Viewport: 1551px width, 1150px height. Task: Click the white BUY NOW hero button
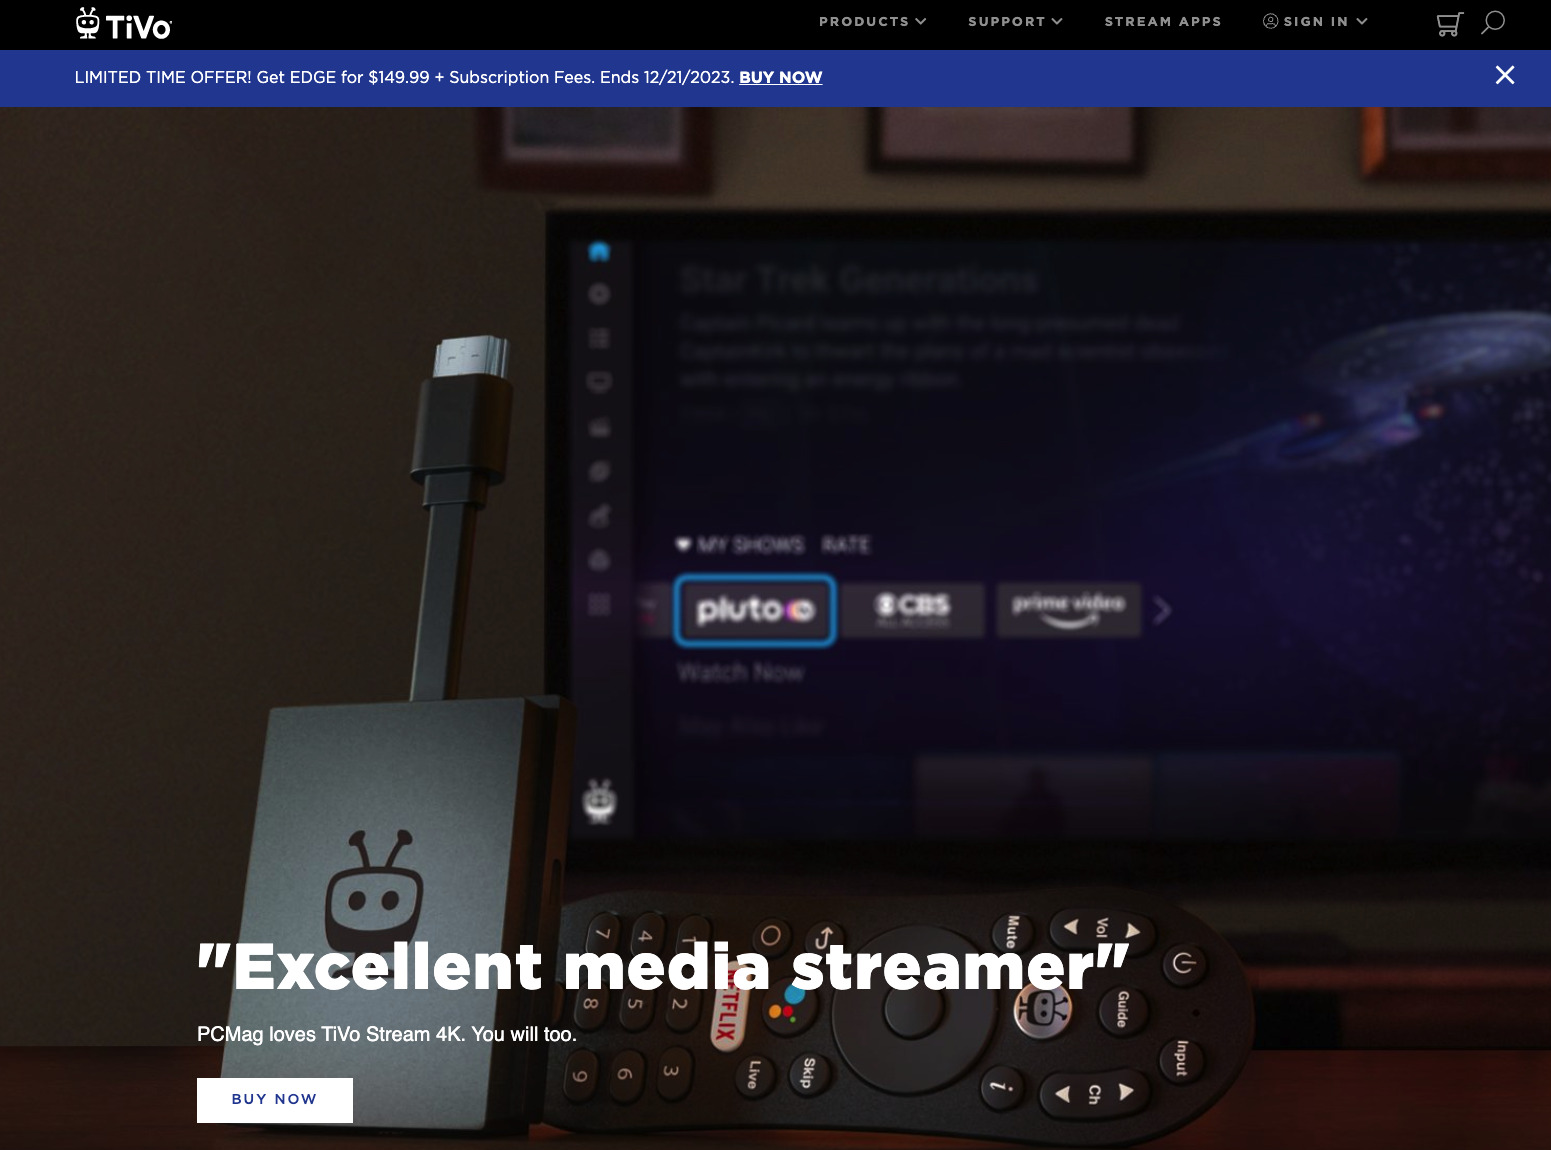(x=275, y=1100)
